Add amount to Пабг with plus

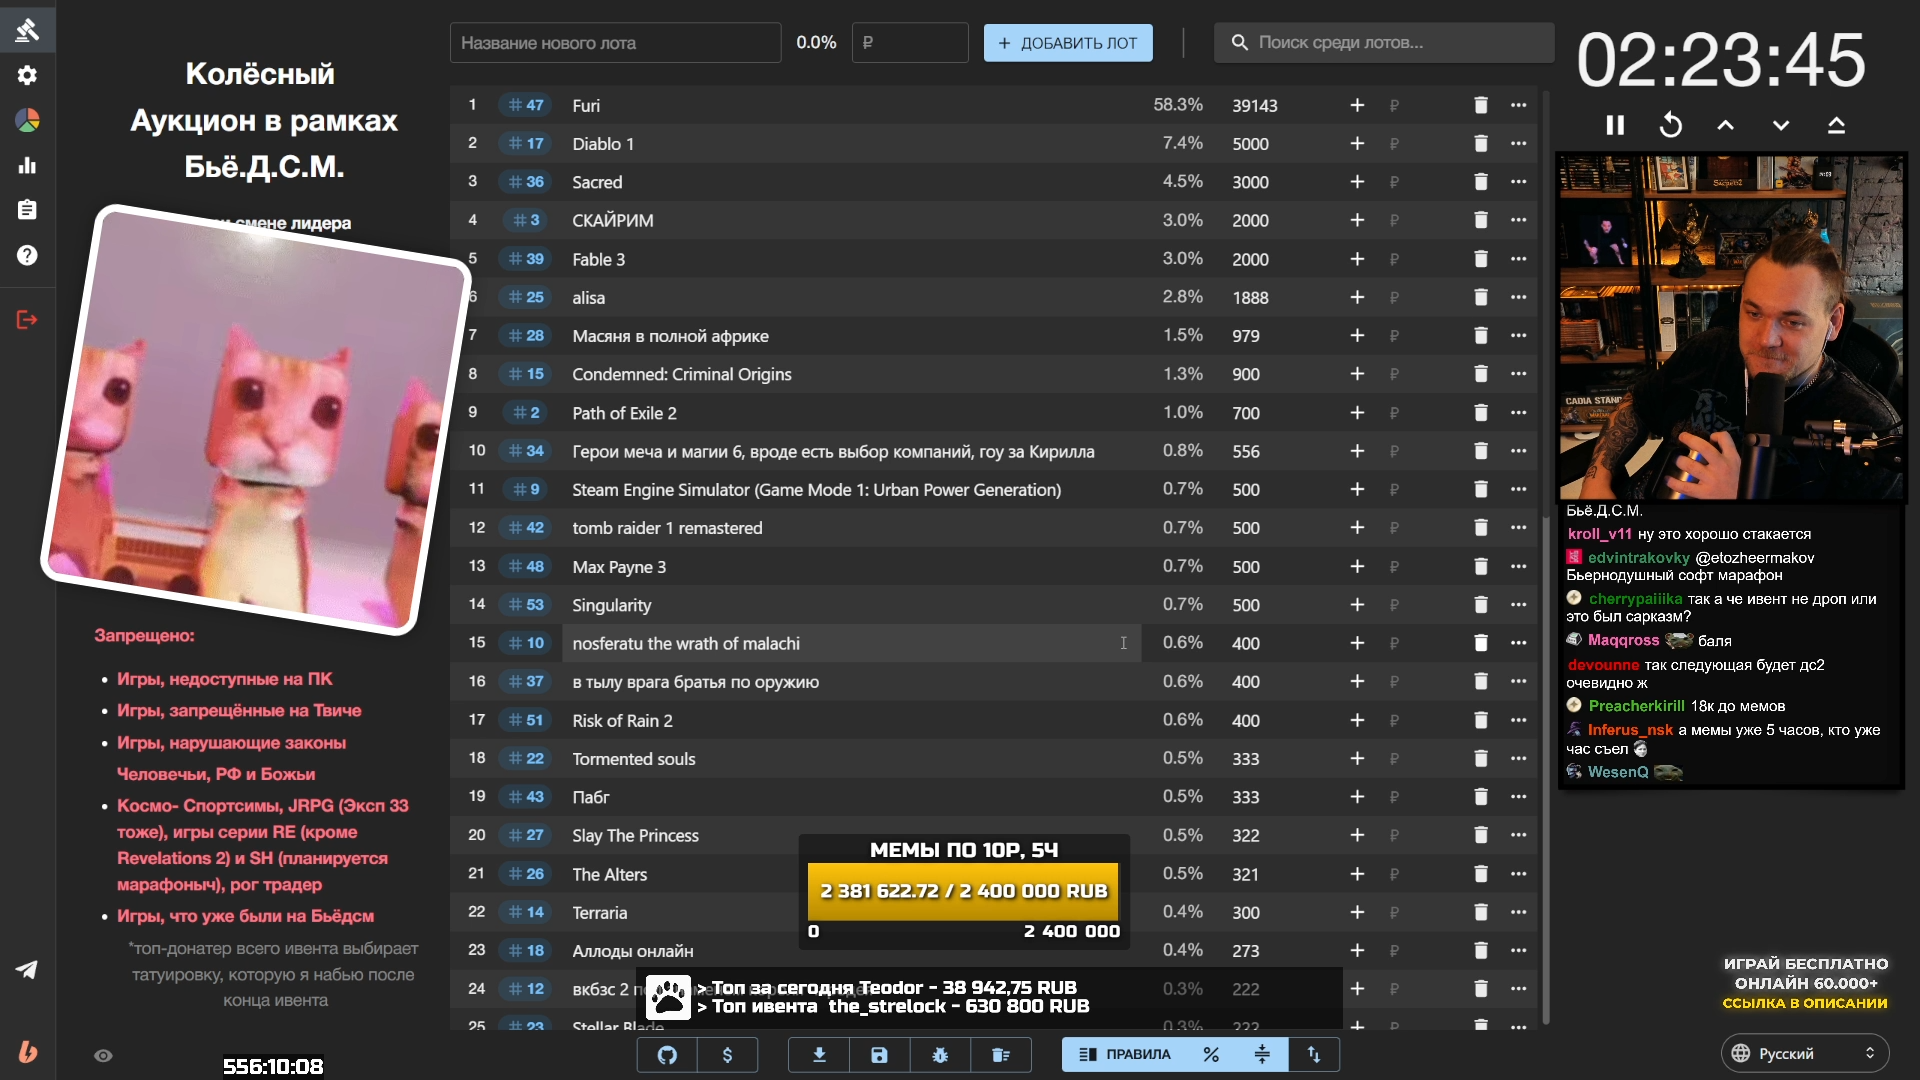1357,797
